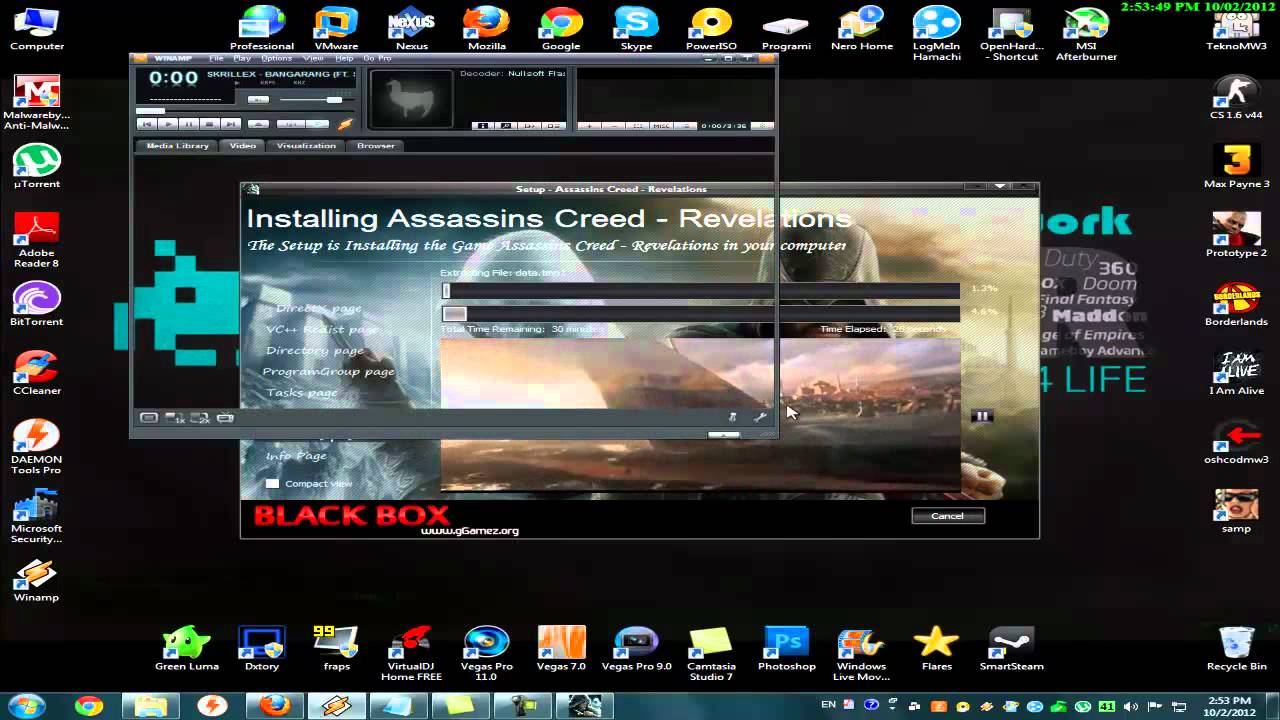The width and height of the screenshot is (1280, 720).
Task: Switch to the Video tab in Winamp
Action: click(x=243, y=146)
